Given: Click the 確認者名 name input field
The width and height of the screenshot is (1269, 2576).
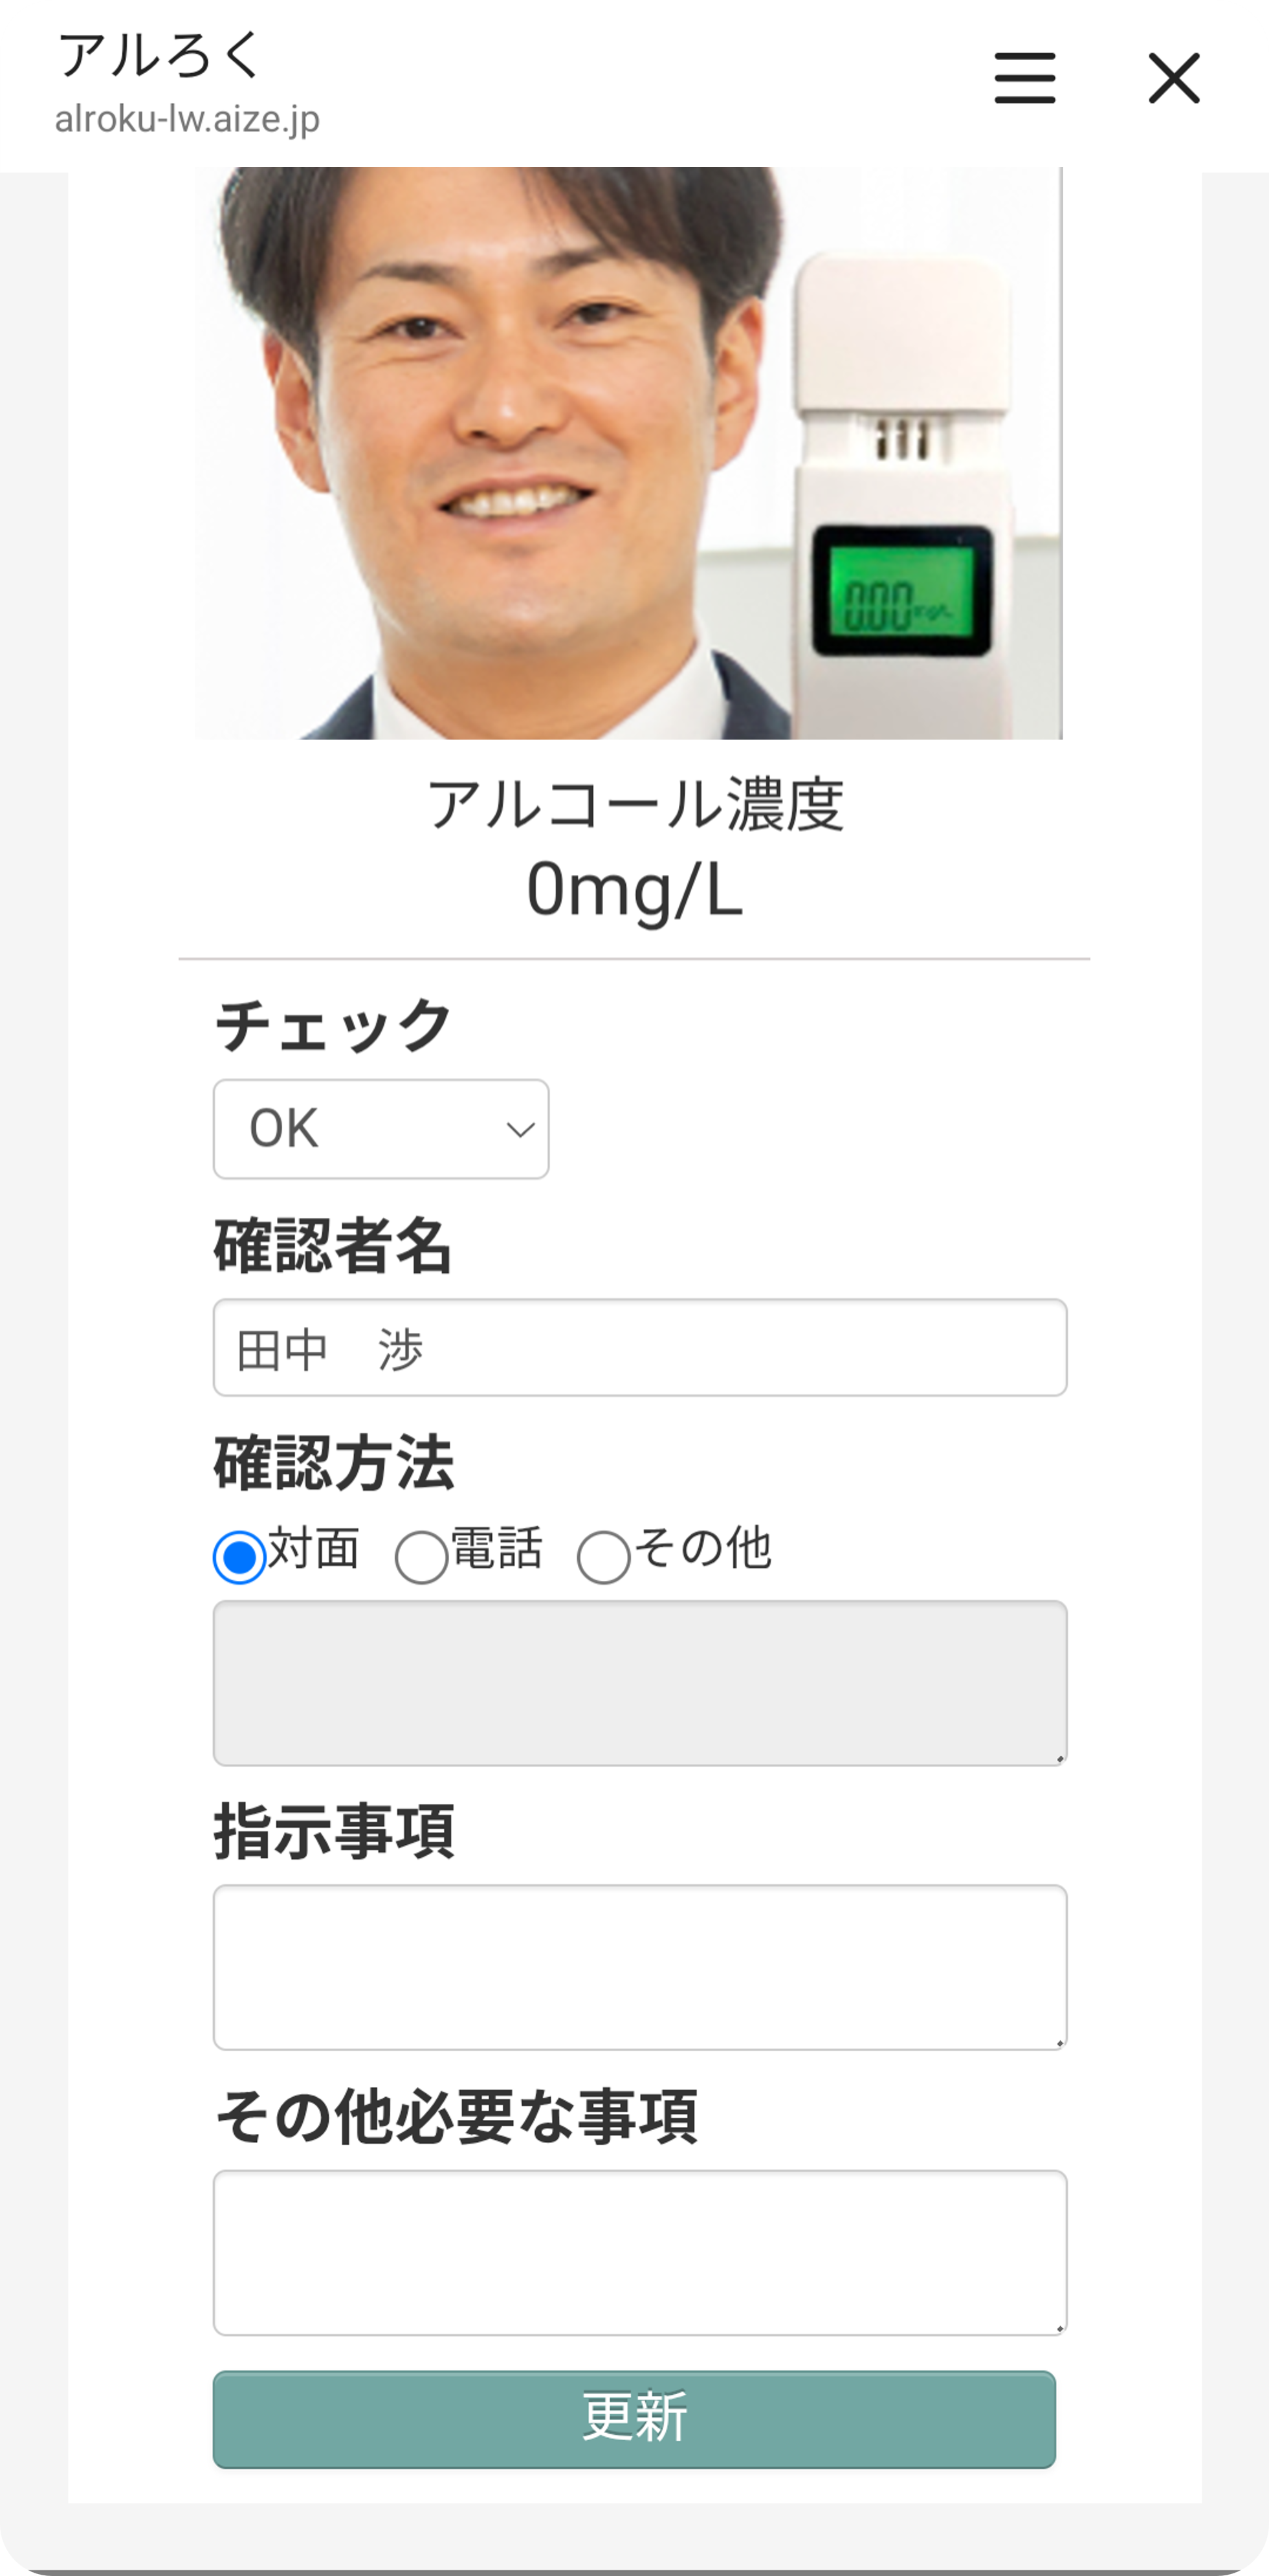Looking at the screenshot, I should 640,1348.
